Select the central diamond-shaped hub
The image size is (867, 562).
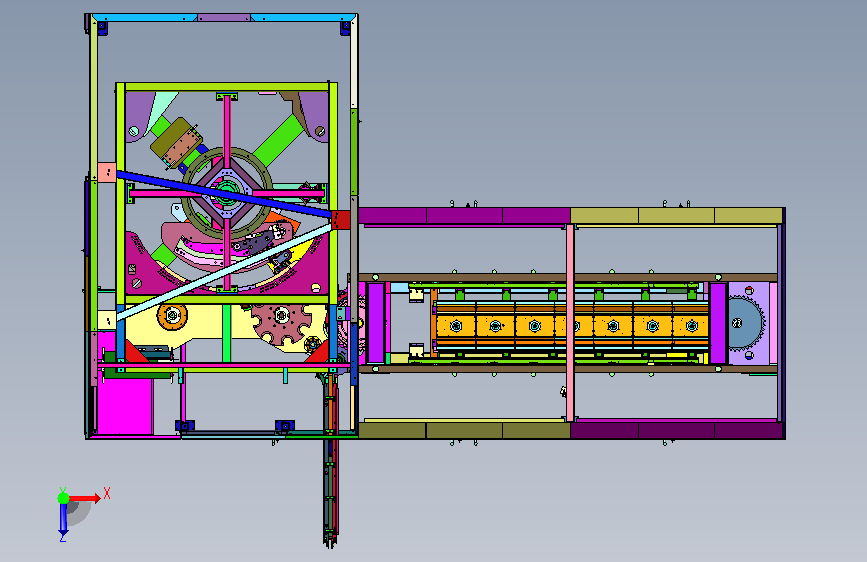[227, 192]
